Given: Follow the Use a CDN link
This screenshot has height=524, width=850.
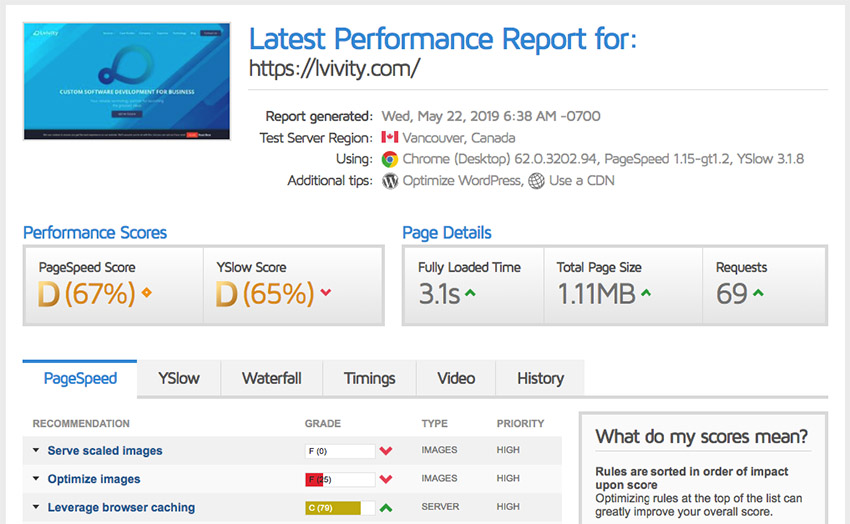Looking at the screenshot, I should pyautogui.click(x=581, y=181).
